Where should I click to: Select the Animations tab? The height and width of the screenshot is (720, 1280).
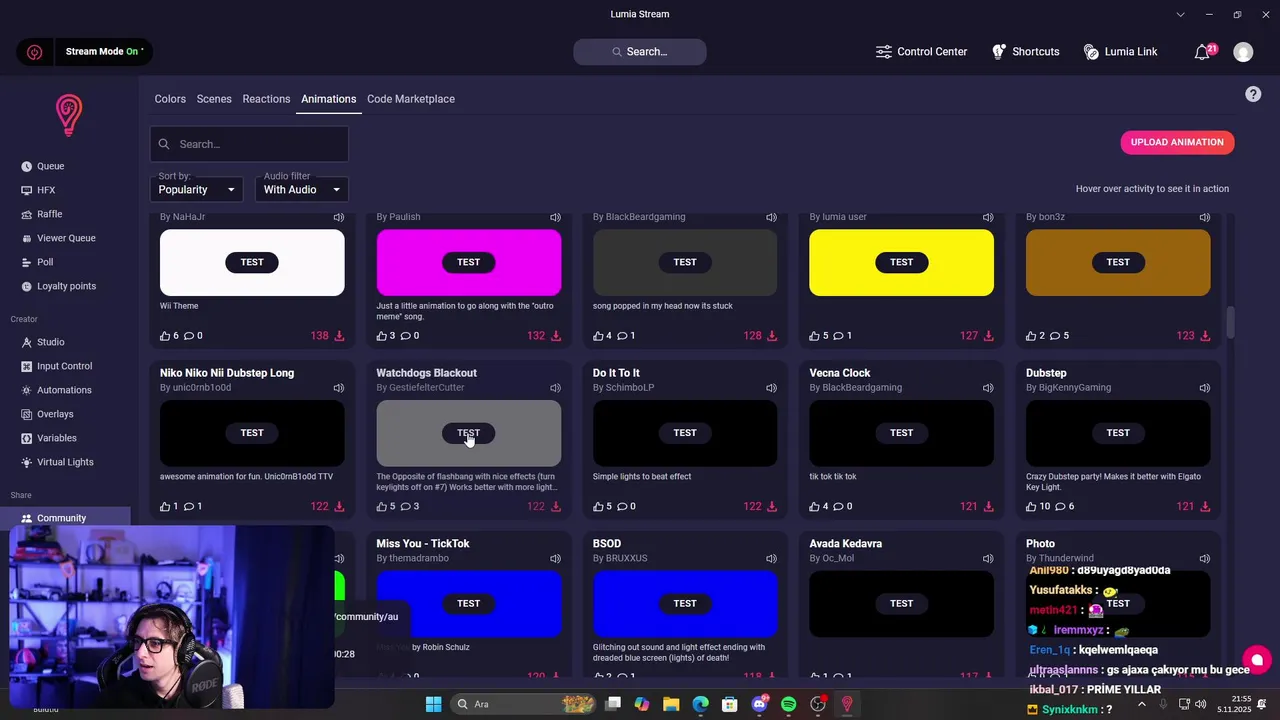tap(328, 99)
